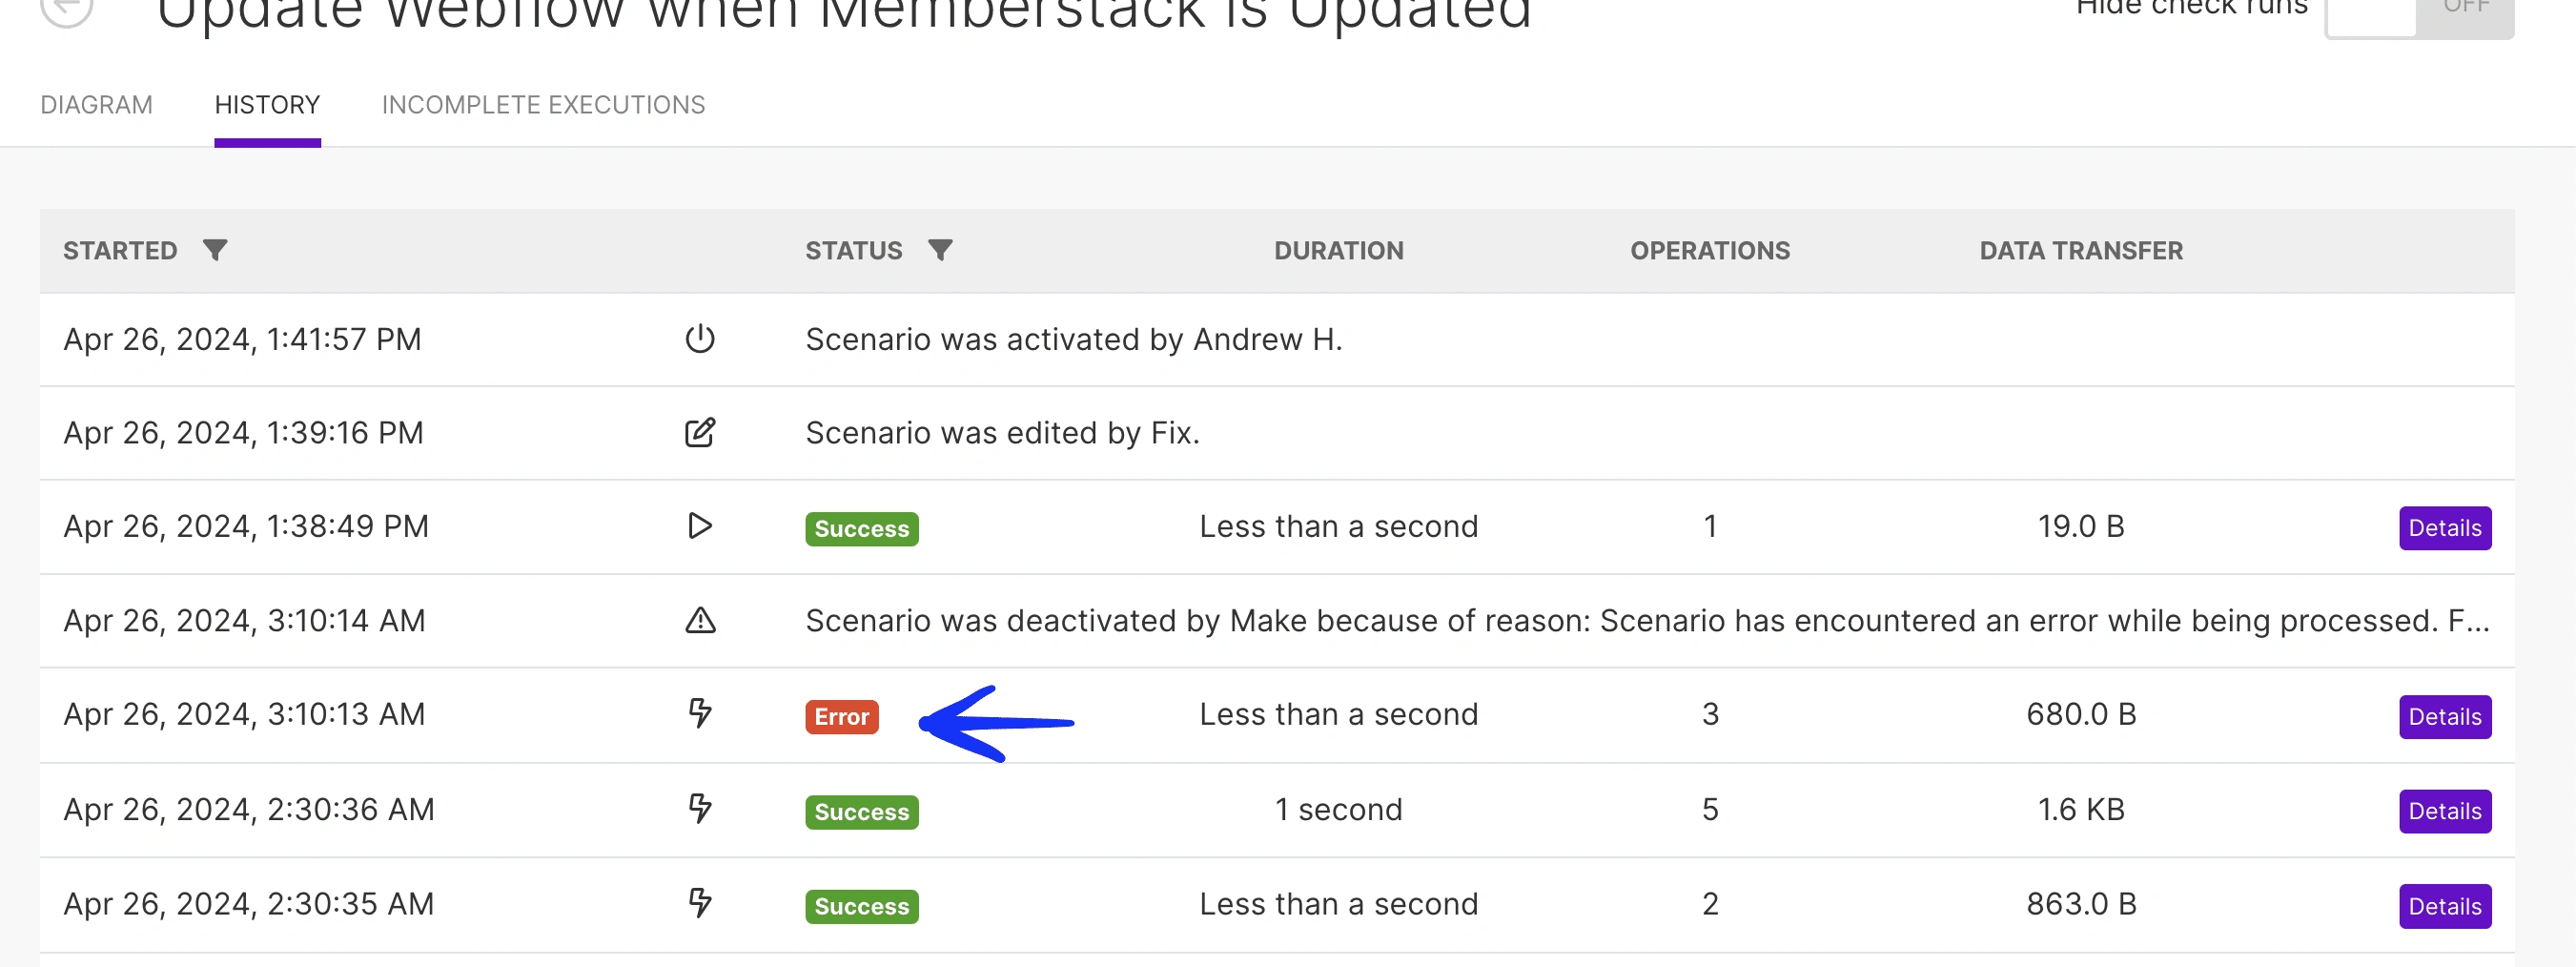Click lightning icon on 2:30:35 AM run
The height and width of the screenshot is (967, 2576).
(x=700, y=903)
